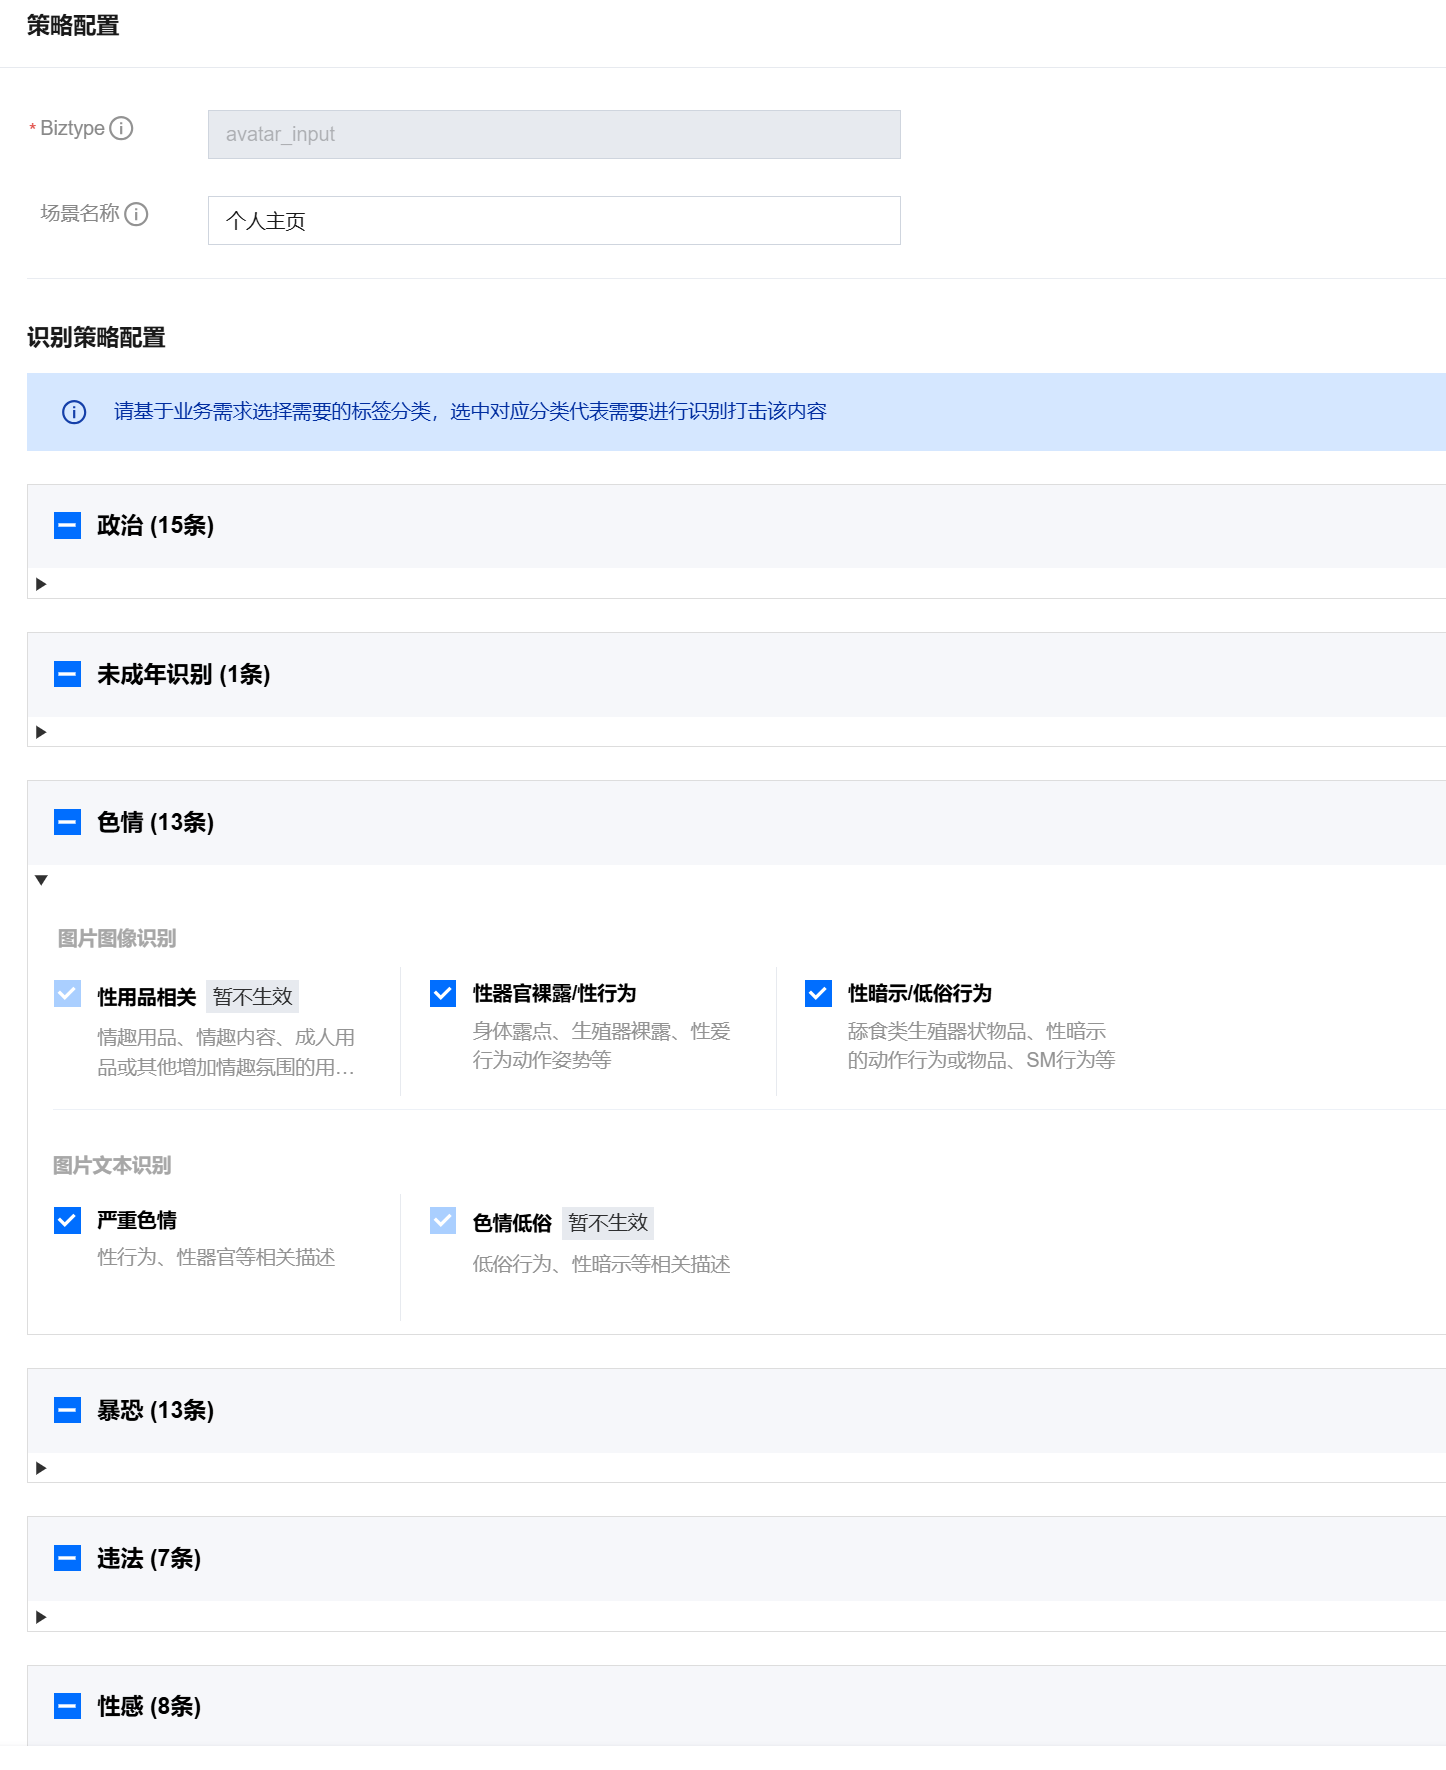This screenshot has height=1770, width=1446.
Task: Toggle the 暴恐 (13条) category checkbox
Action: point(67,1410)
